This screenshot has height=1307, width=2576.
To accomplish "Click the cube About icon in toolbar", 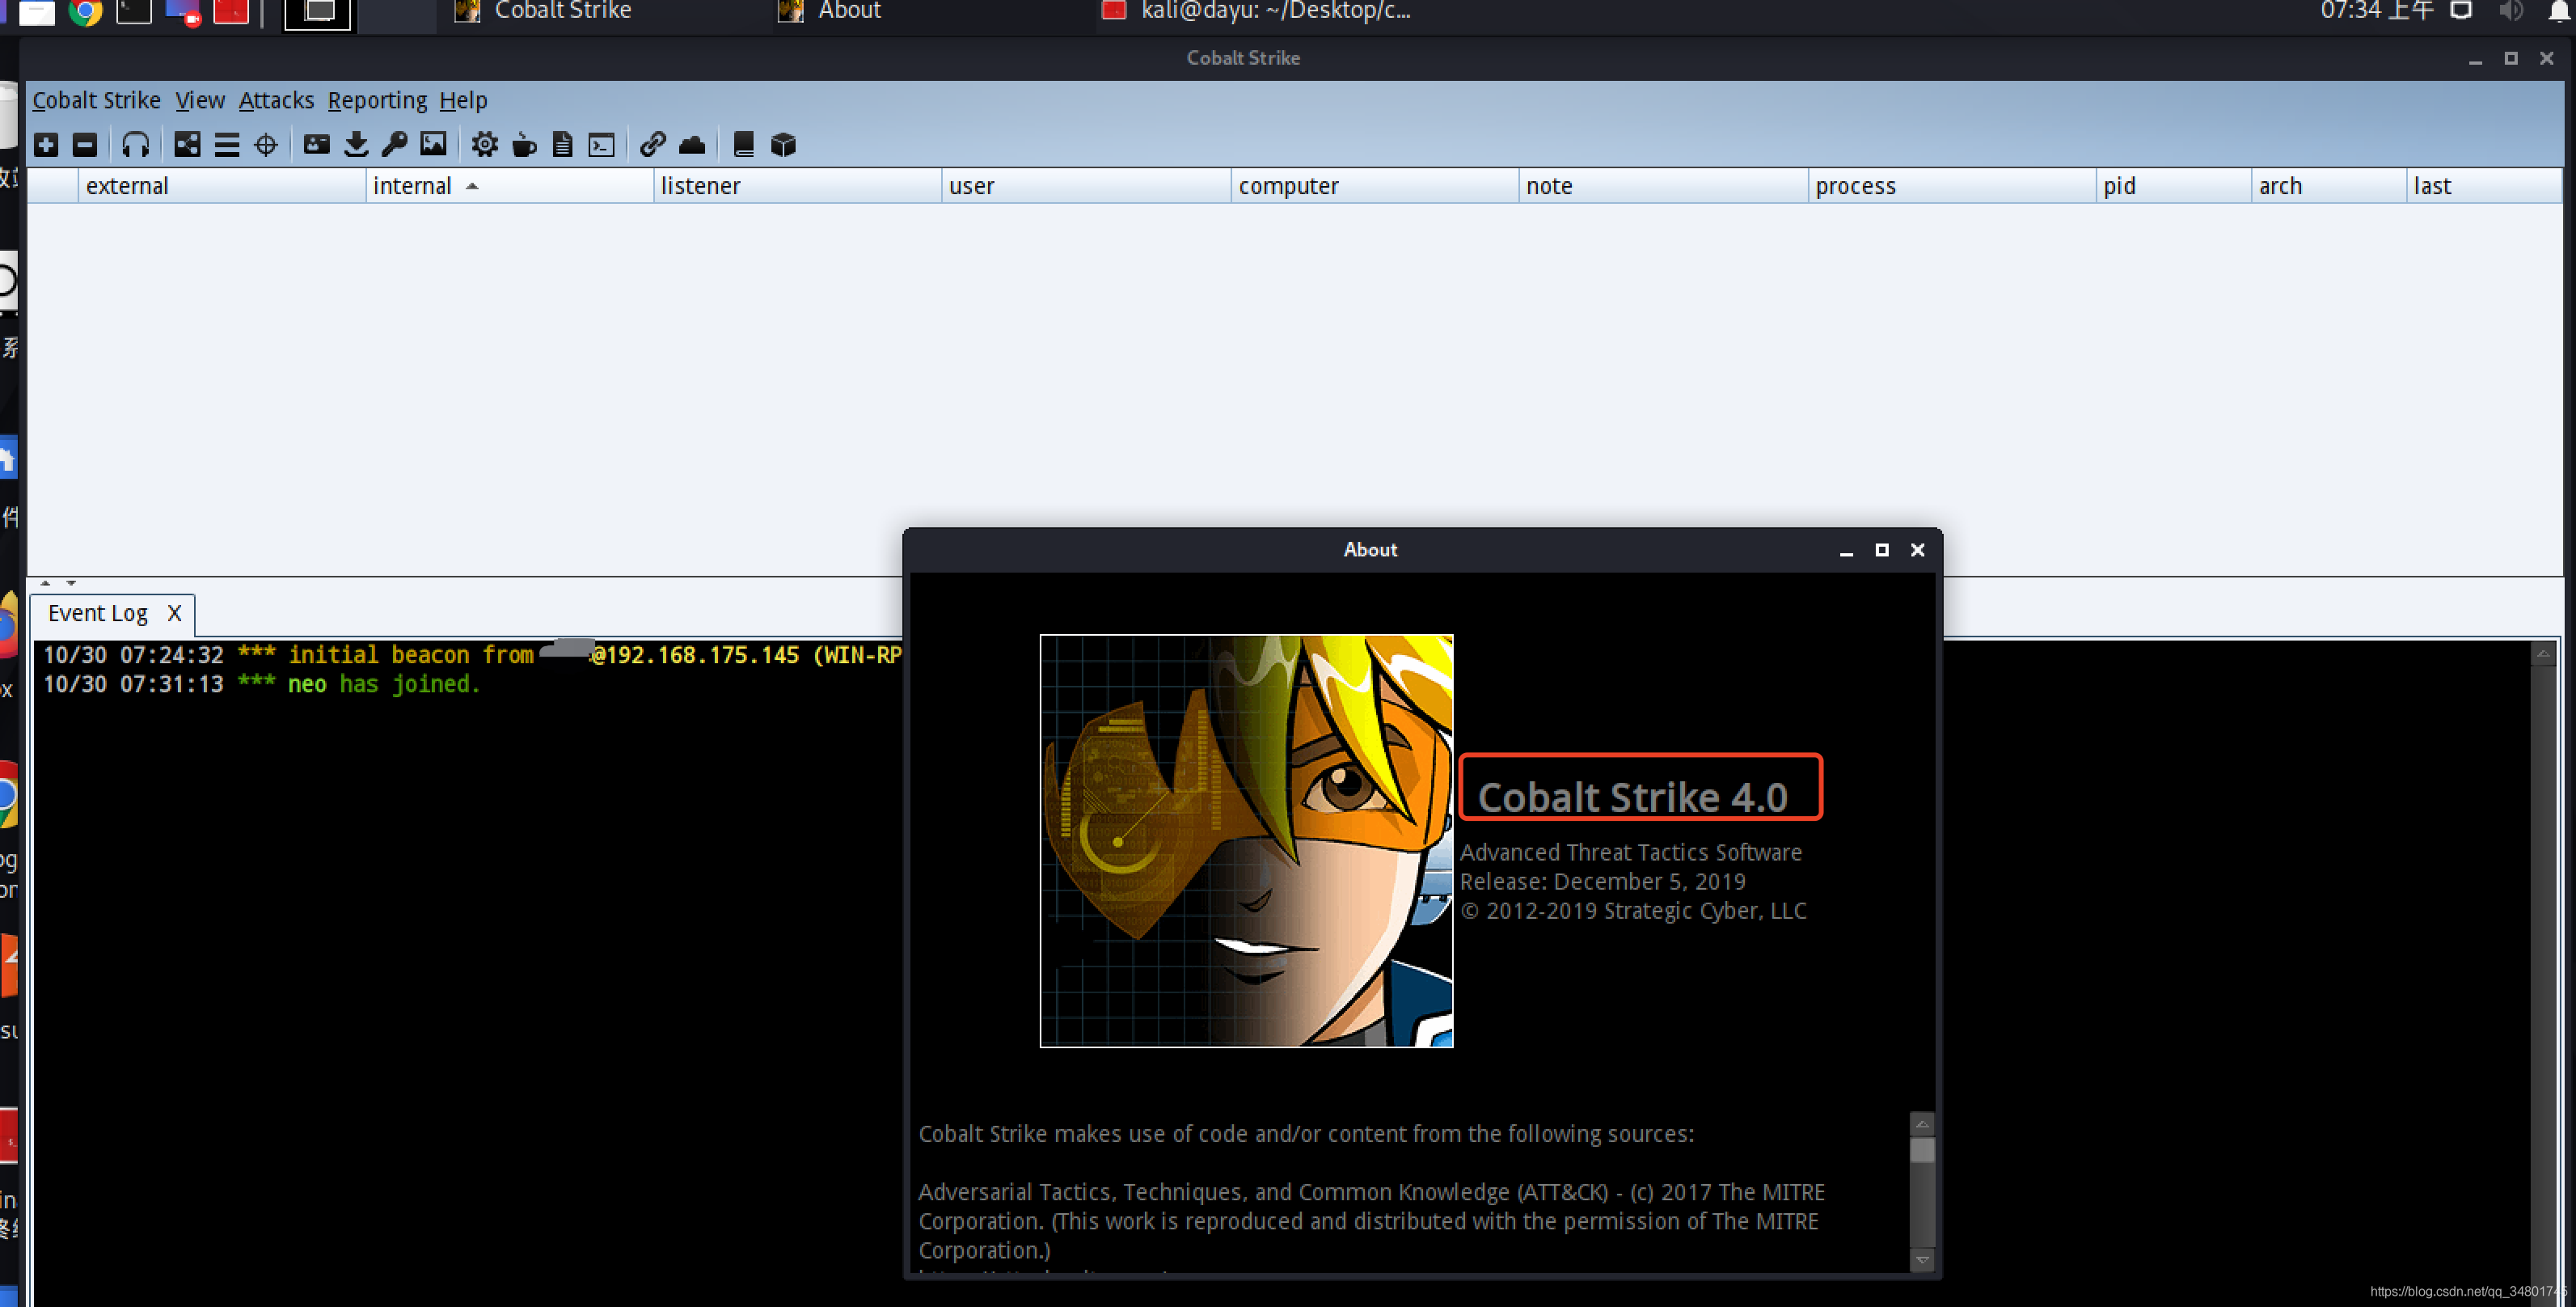I will [783, 145].
